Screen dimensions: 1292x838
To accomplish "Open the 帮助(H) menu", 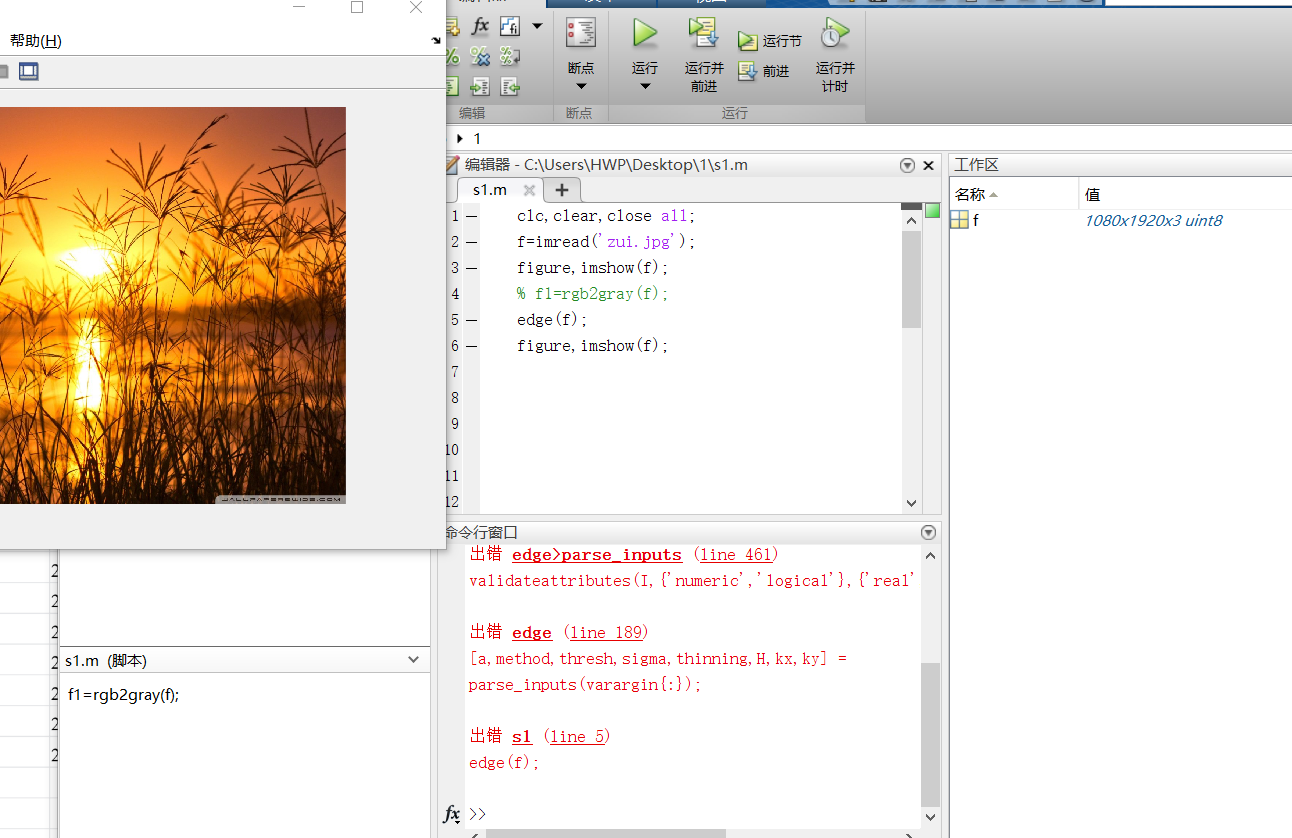I will click(x=35, y=40).
